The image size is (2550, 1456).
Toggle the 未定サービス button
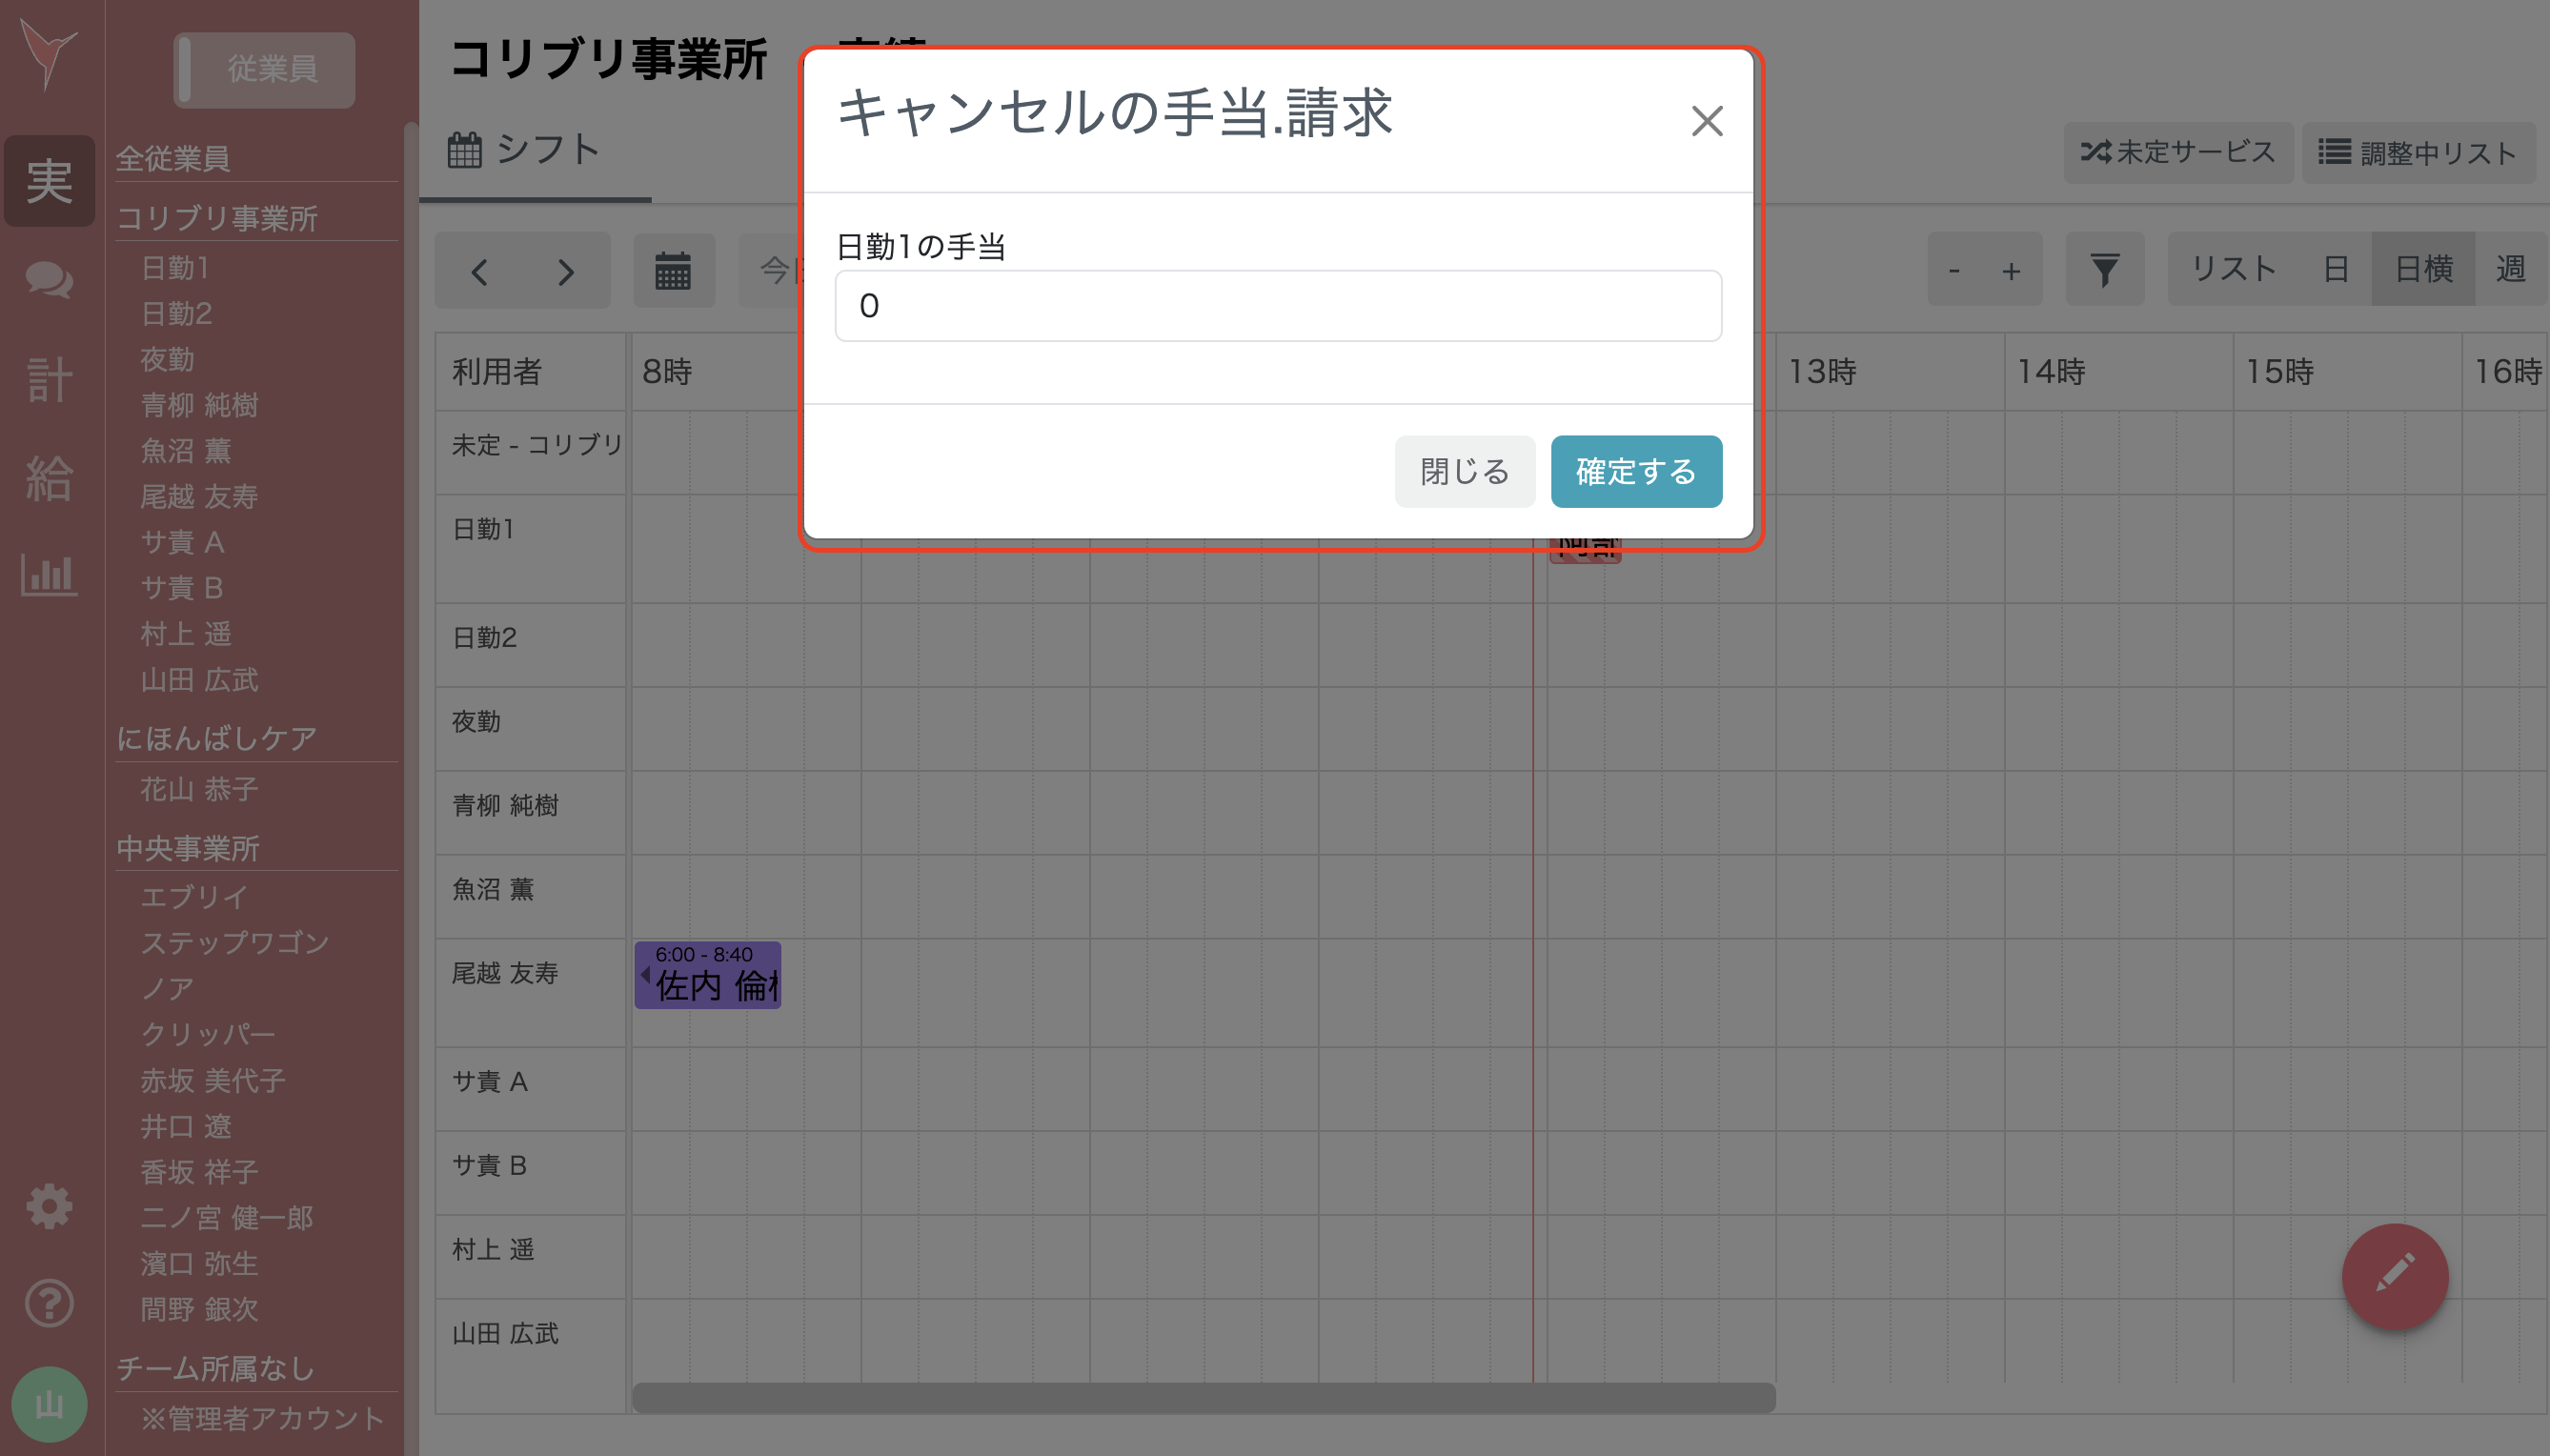pyautogui.click(x=2177, y=152)
